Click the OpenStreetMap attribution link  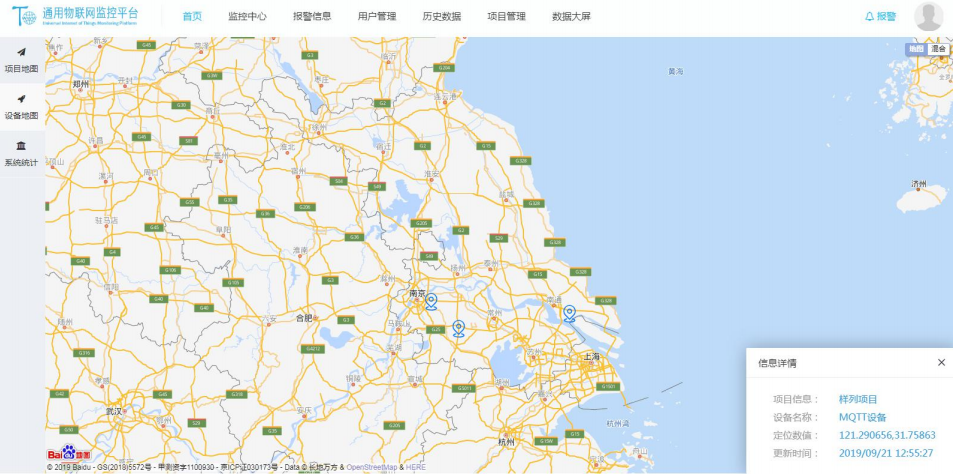[372, 467]
